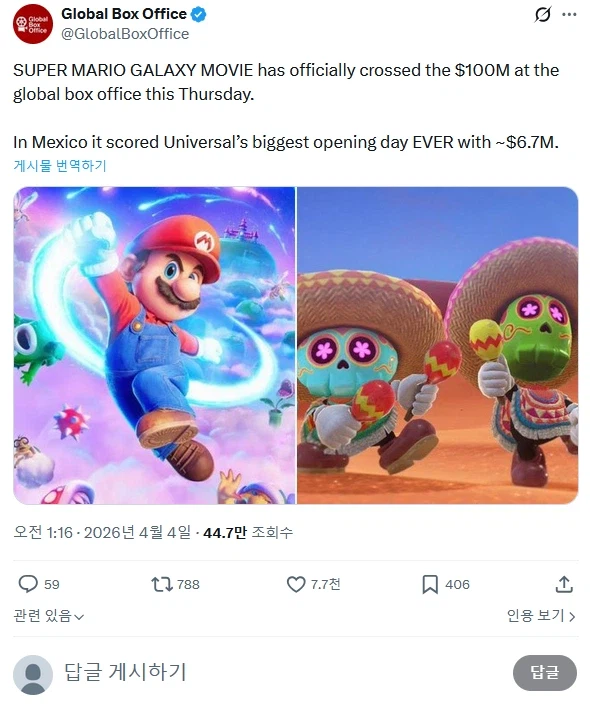Like the post with heart icon

[296, 584]
